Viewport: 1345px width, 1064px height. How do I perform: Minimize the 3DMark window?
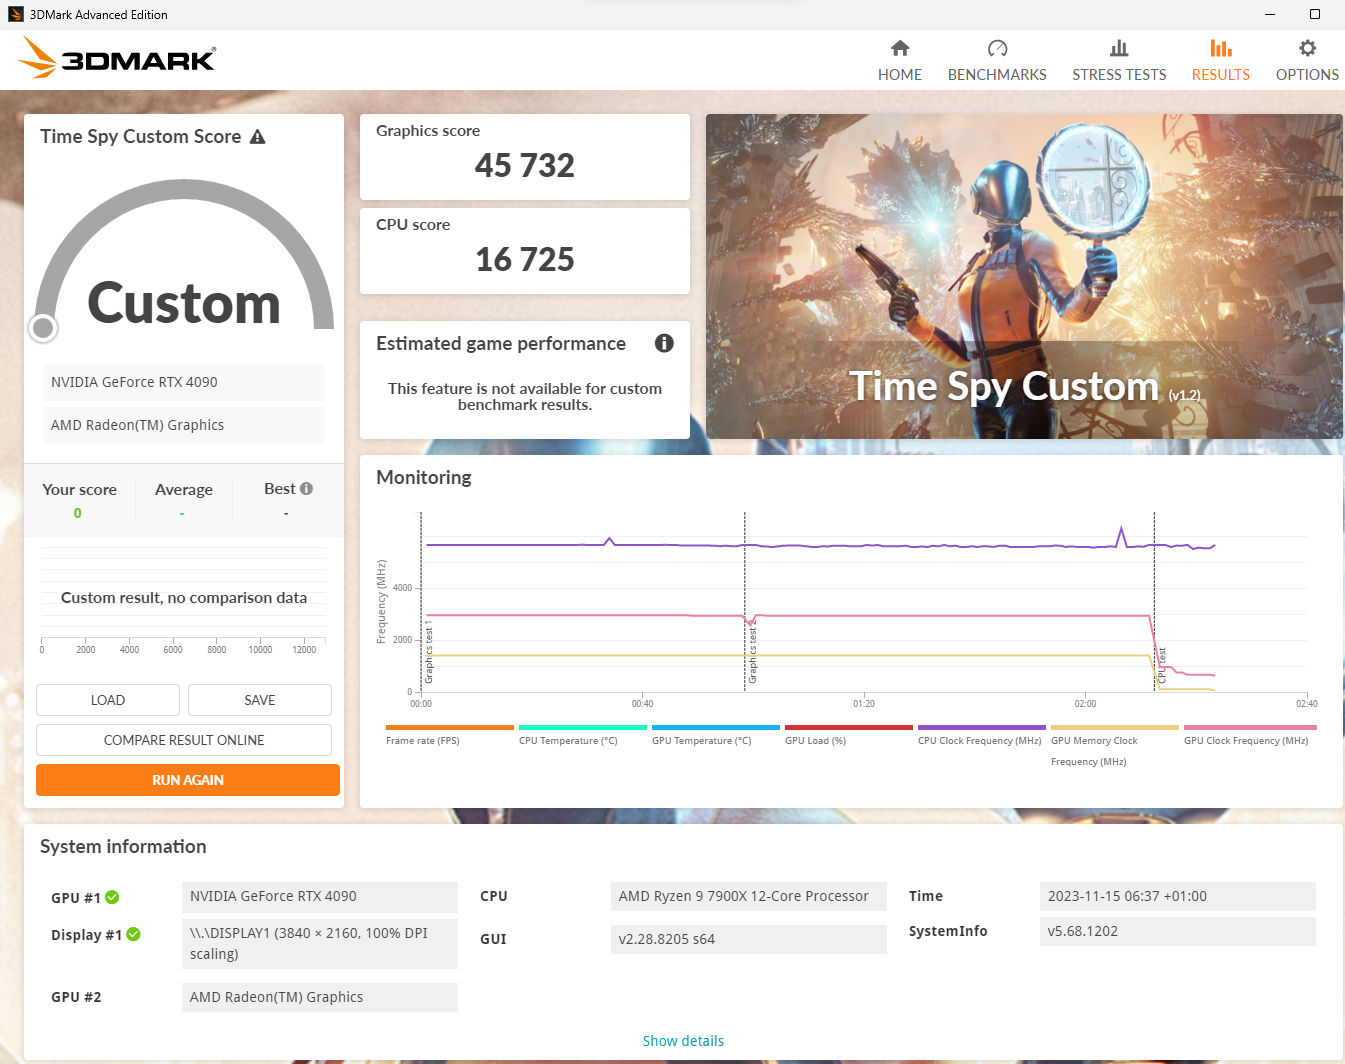[1270, 14]
